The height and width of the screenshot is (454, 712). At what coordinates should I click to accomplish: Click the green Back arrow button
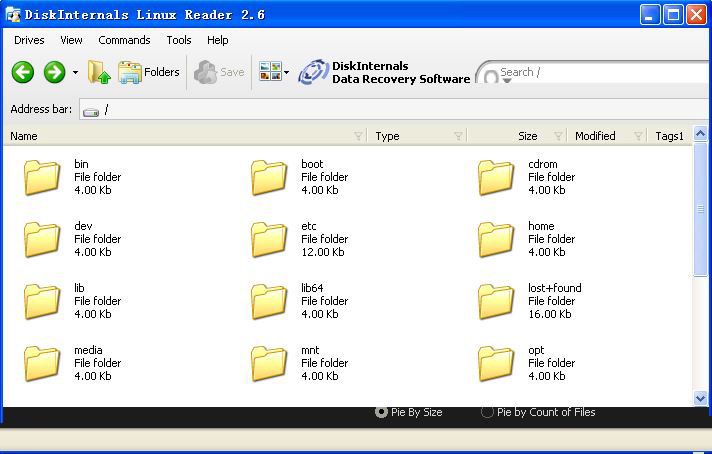[x=23, y=72]
